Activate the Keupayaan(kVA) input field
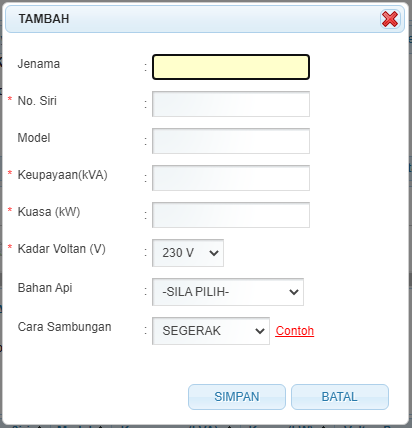The image size is (412, 428). point(231,178)
